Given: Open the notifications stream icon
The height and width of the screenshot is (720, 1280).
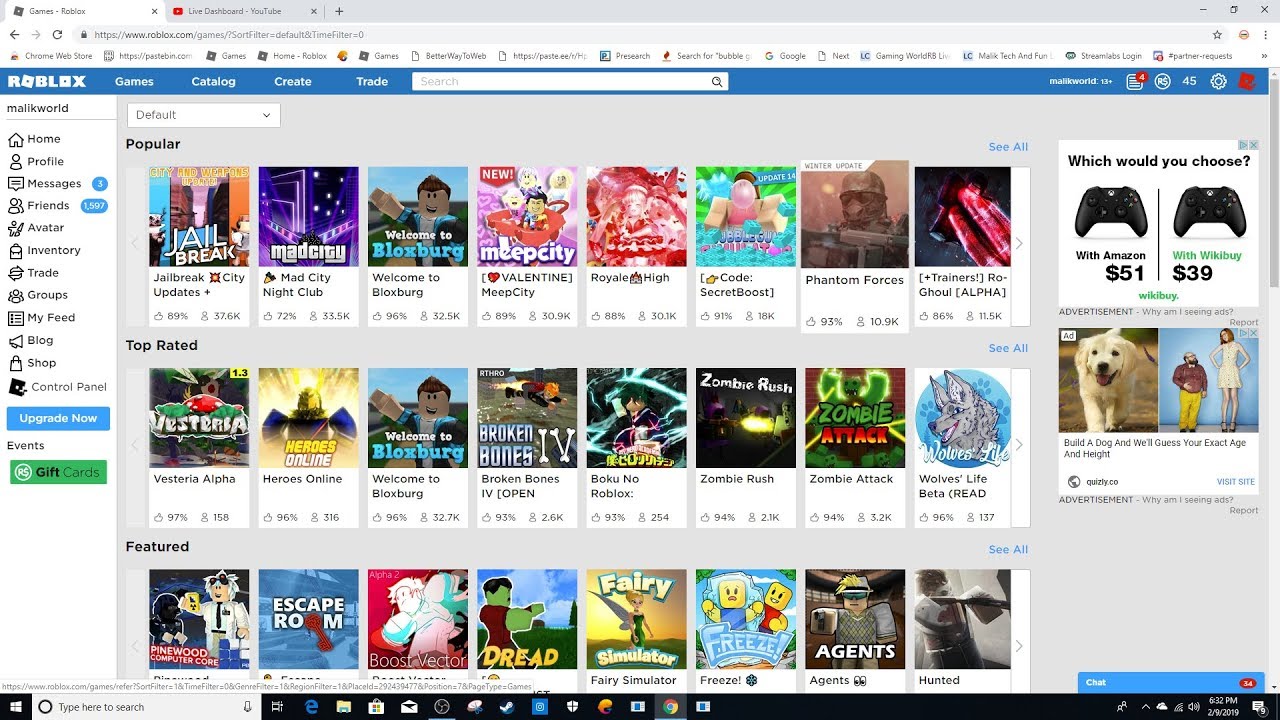Looking at the screenshot, I should pos(1135,81).
